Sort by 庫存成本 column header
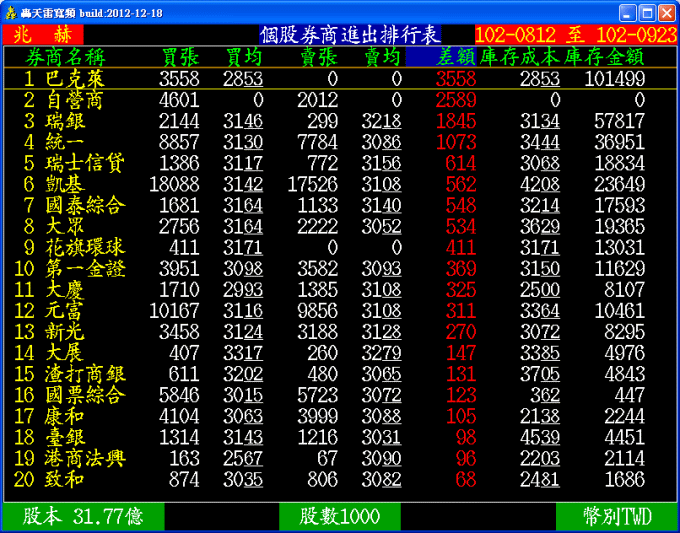680x533 pixels. tap(520, 57)
